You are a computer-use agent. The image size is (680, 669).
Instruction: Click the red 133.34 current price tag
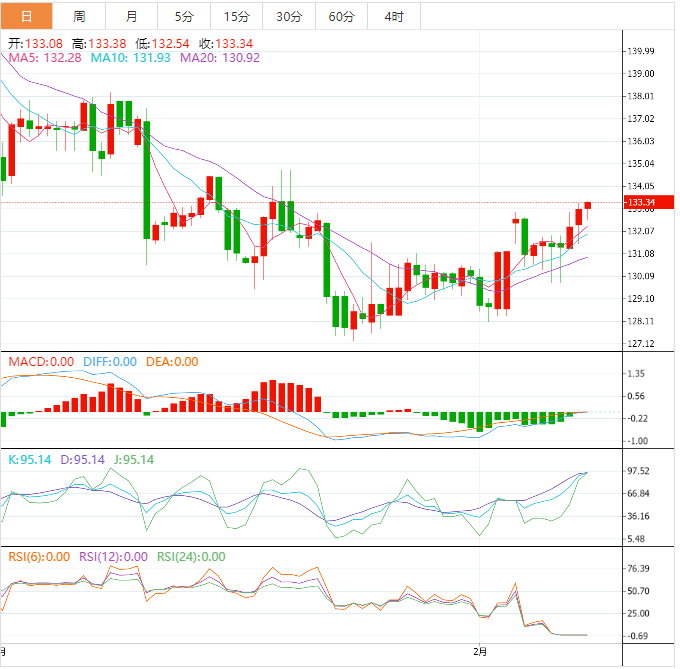coord(648,202)
